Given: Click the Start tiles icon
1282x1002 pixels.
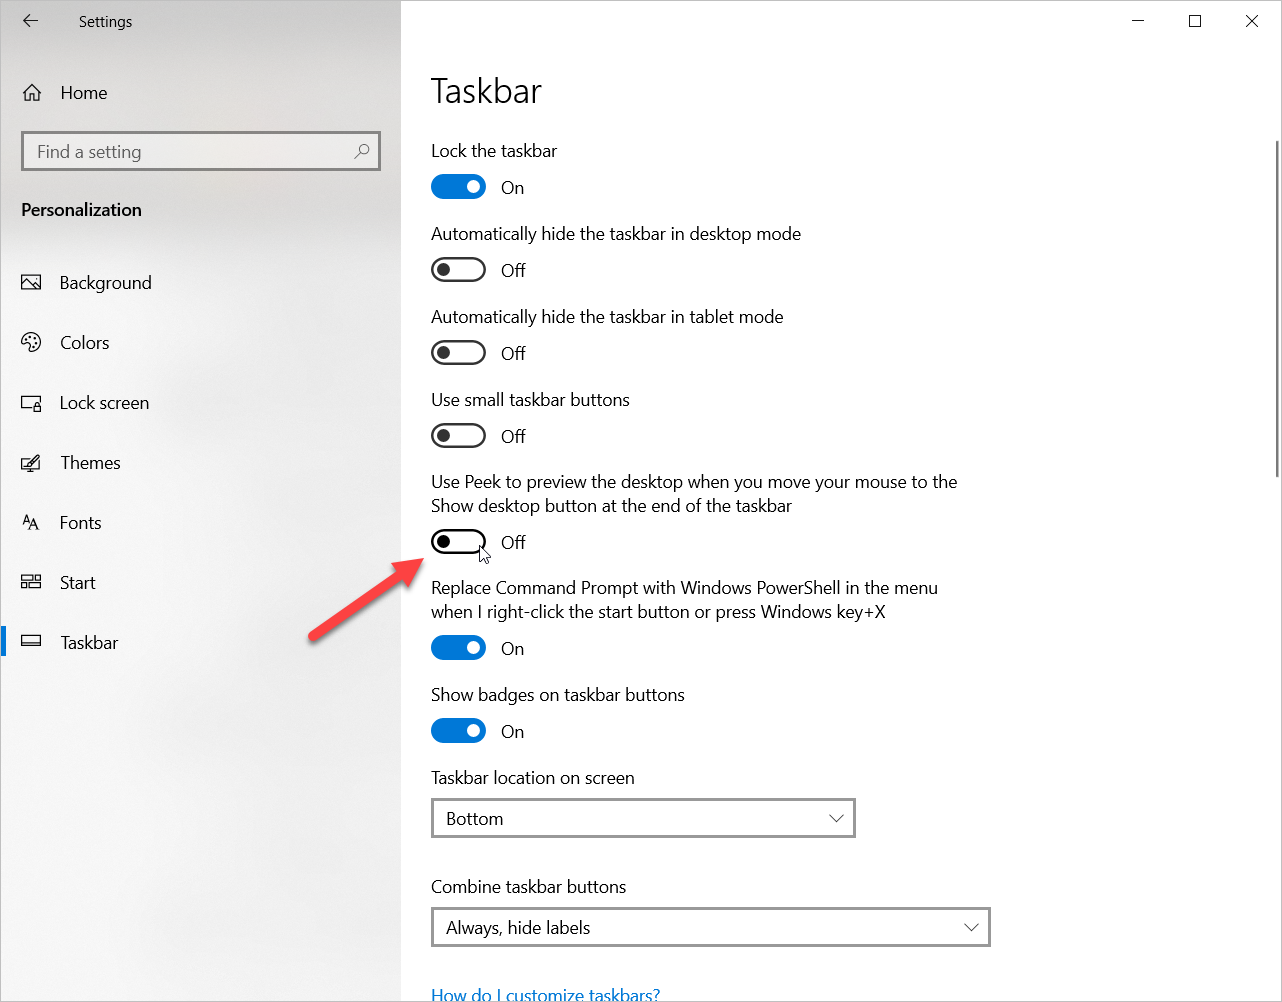Looking at the screenshot, I should pos(32,583).
